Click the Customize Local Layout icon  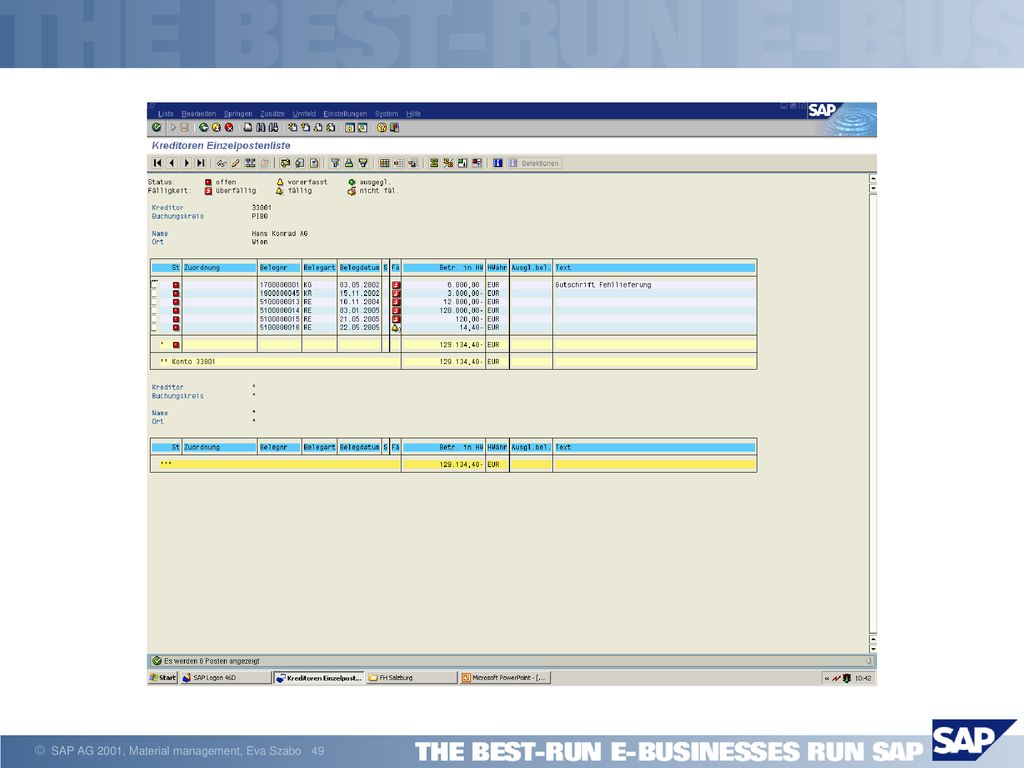(x=394, y=128)
